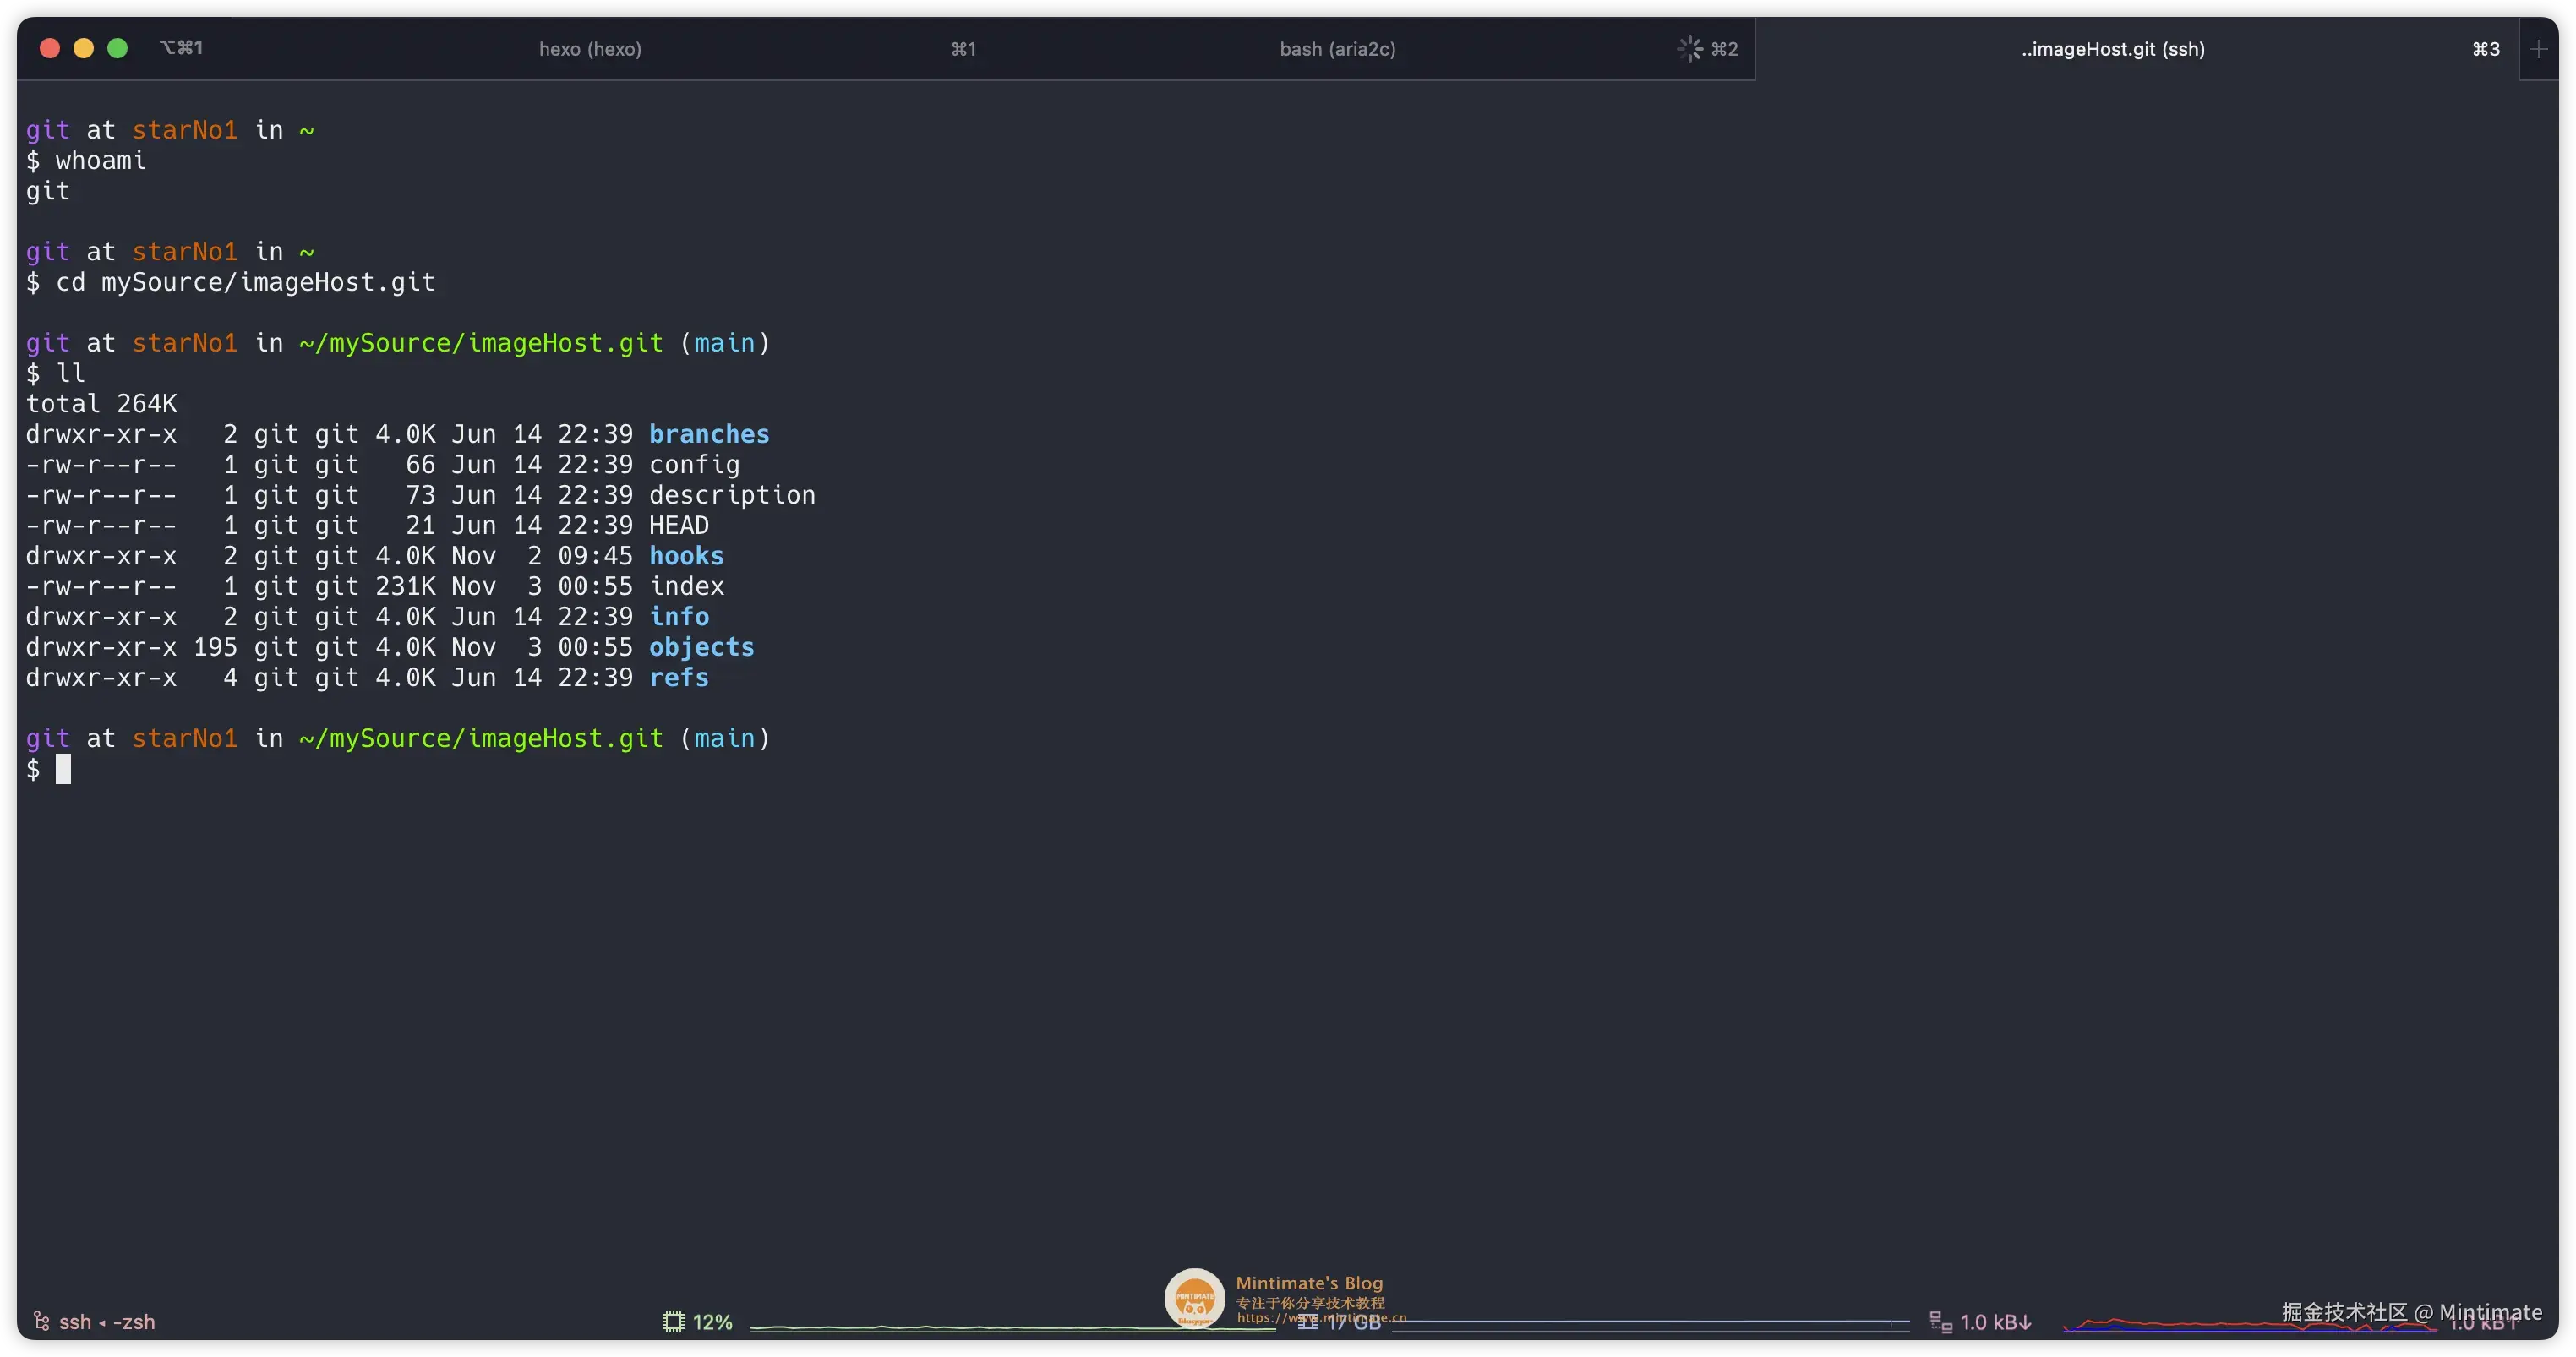This screenshot has width=2576, height=1357.
Task: Click the hooks directory in listing
Action: point(686,556)
